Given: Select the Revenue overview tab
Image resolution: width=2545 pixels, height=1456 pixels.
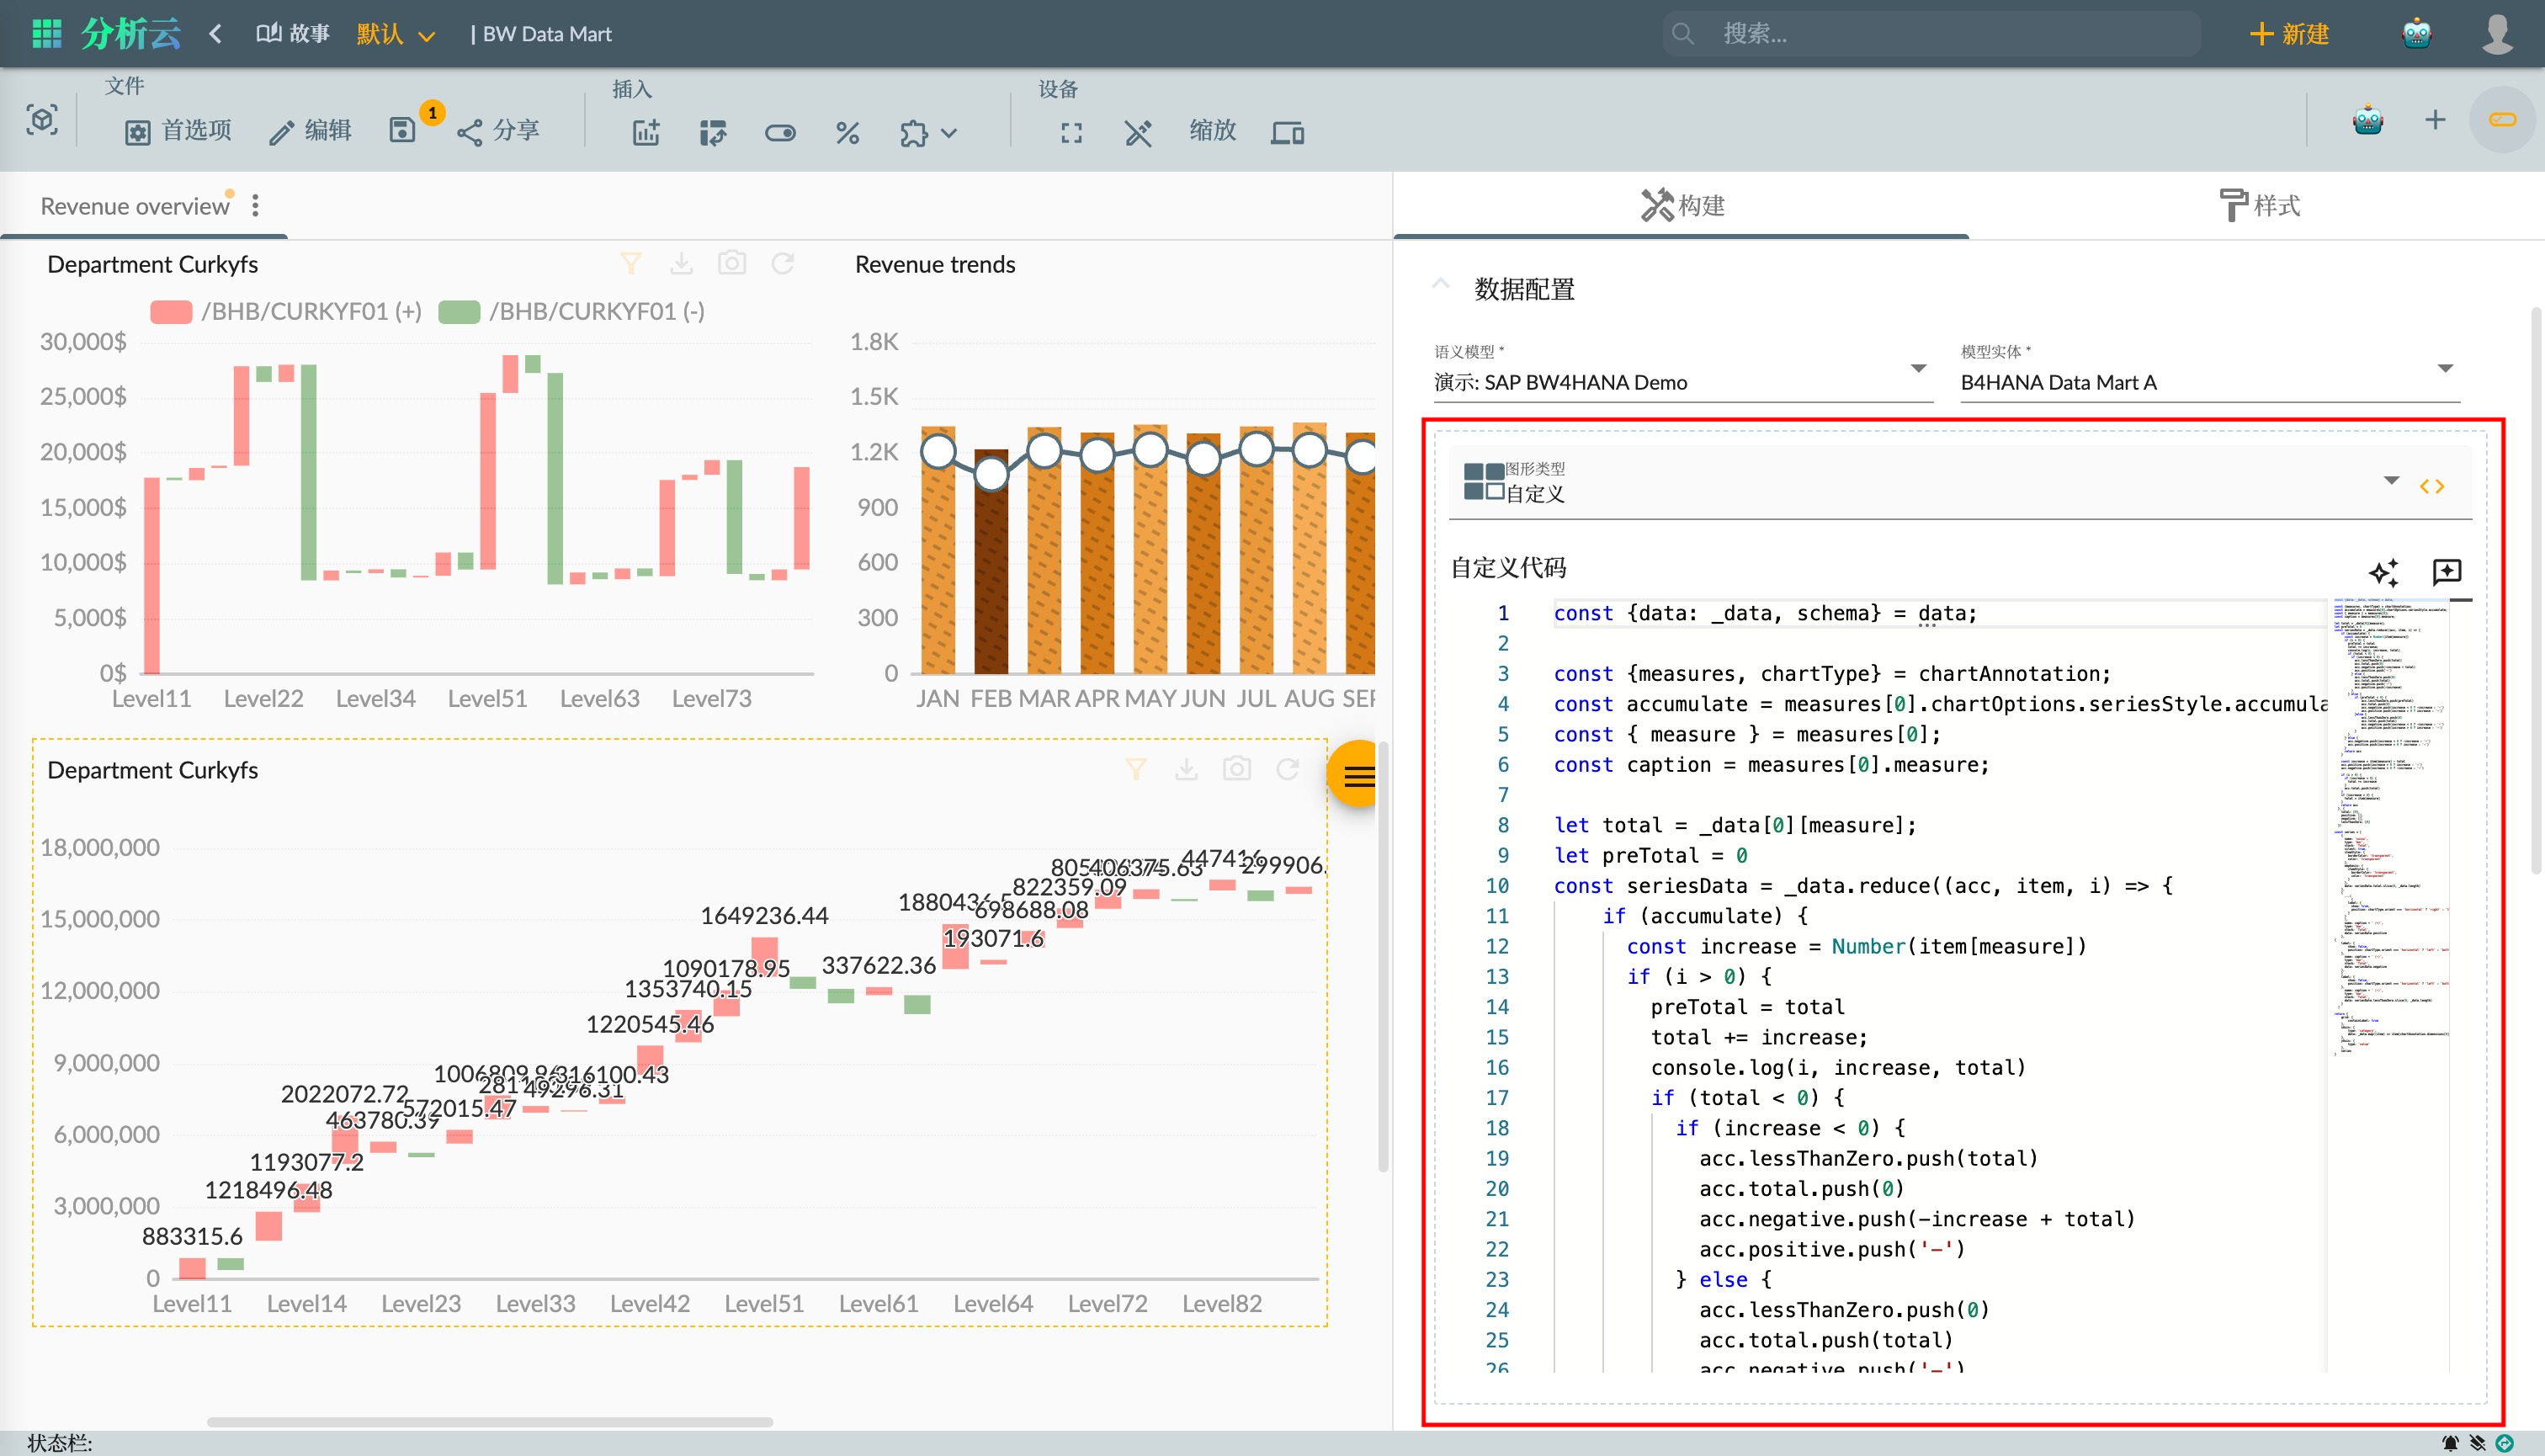Looking at the screenshot, I should pos(135,206).
